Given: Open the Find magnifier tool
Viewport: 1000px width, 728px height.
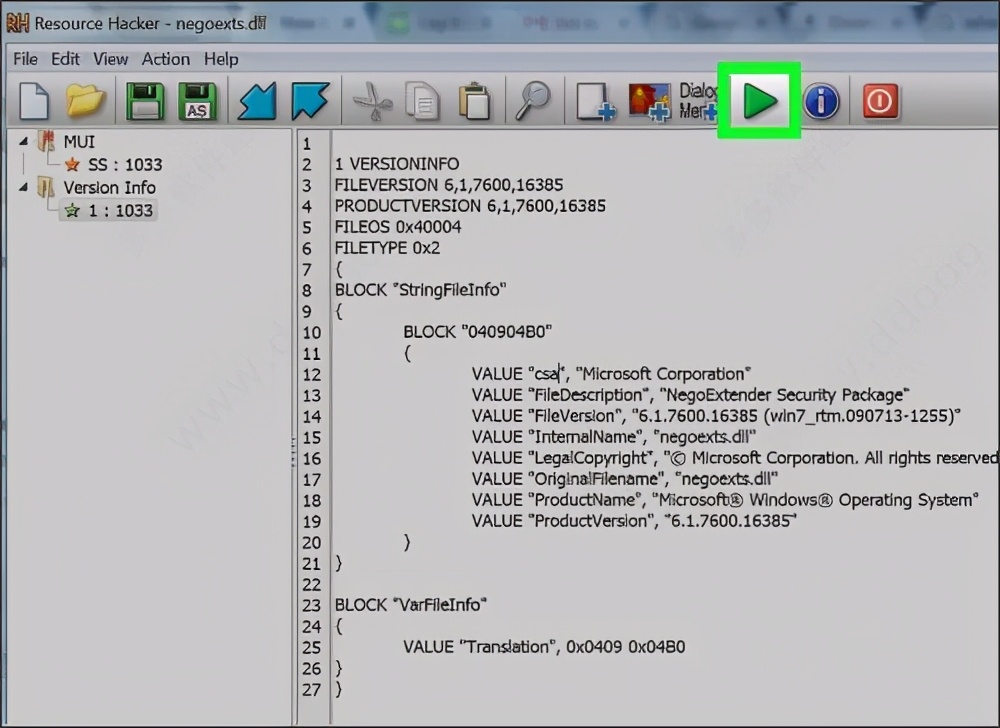Looking at the screenshot, I should point(533,100).
